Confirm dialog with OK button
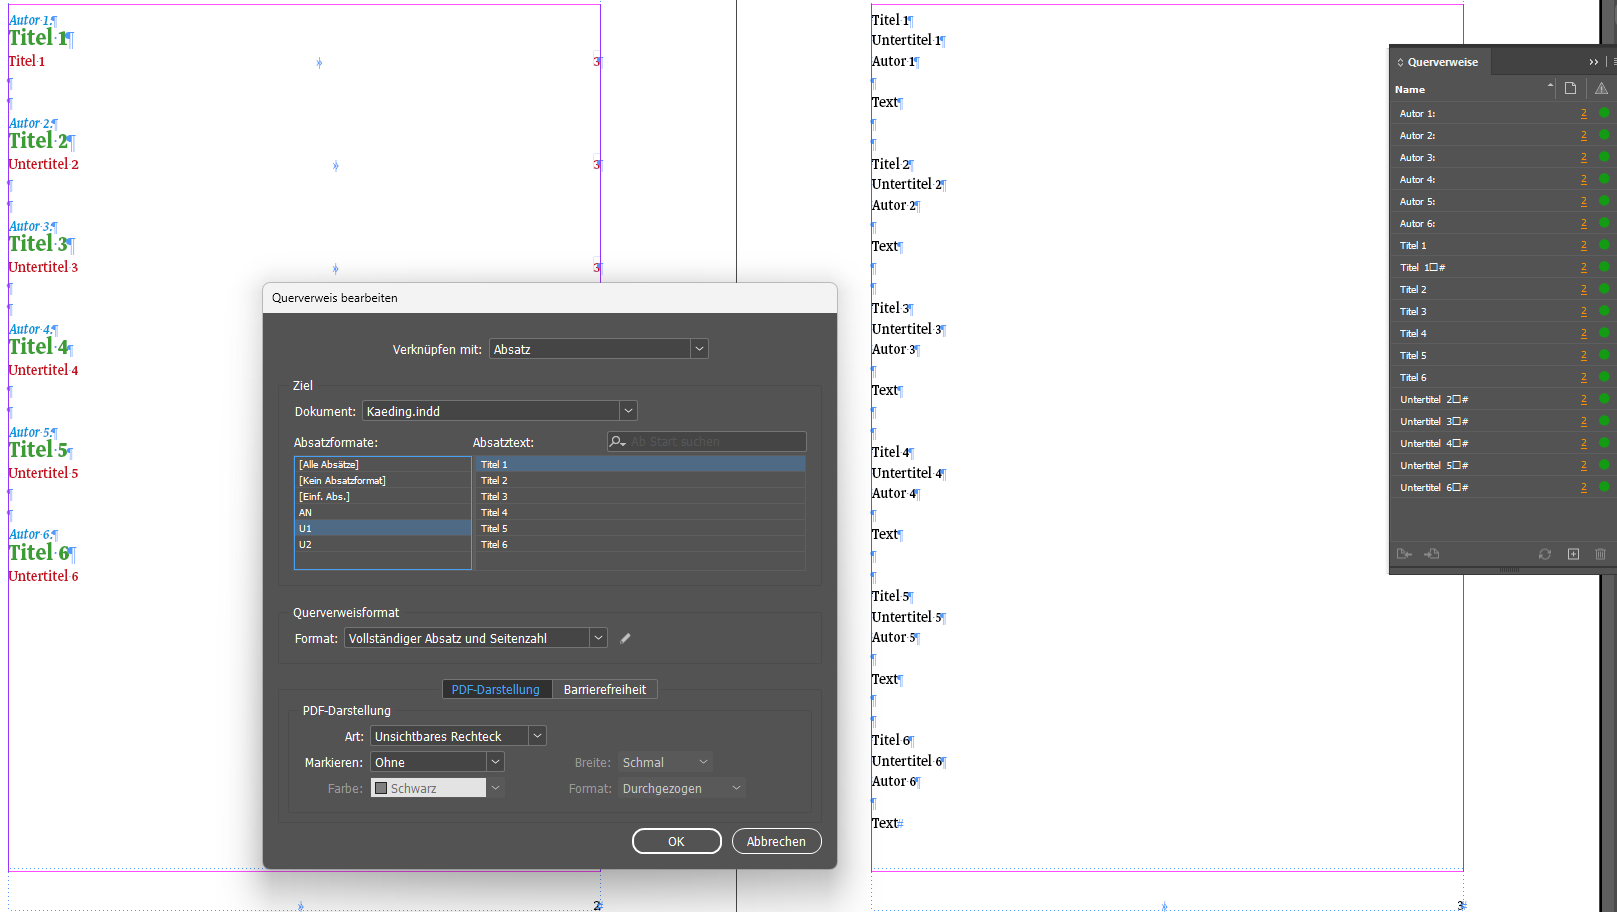Image resolution: width=1617 pixels, height=912 pixels. coord(676,841)
